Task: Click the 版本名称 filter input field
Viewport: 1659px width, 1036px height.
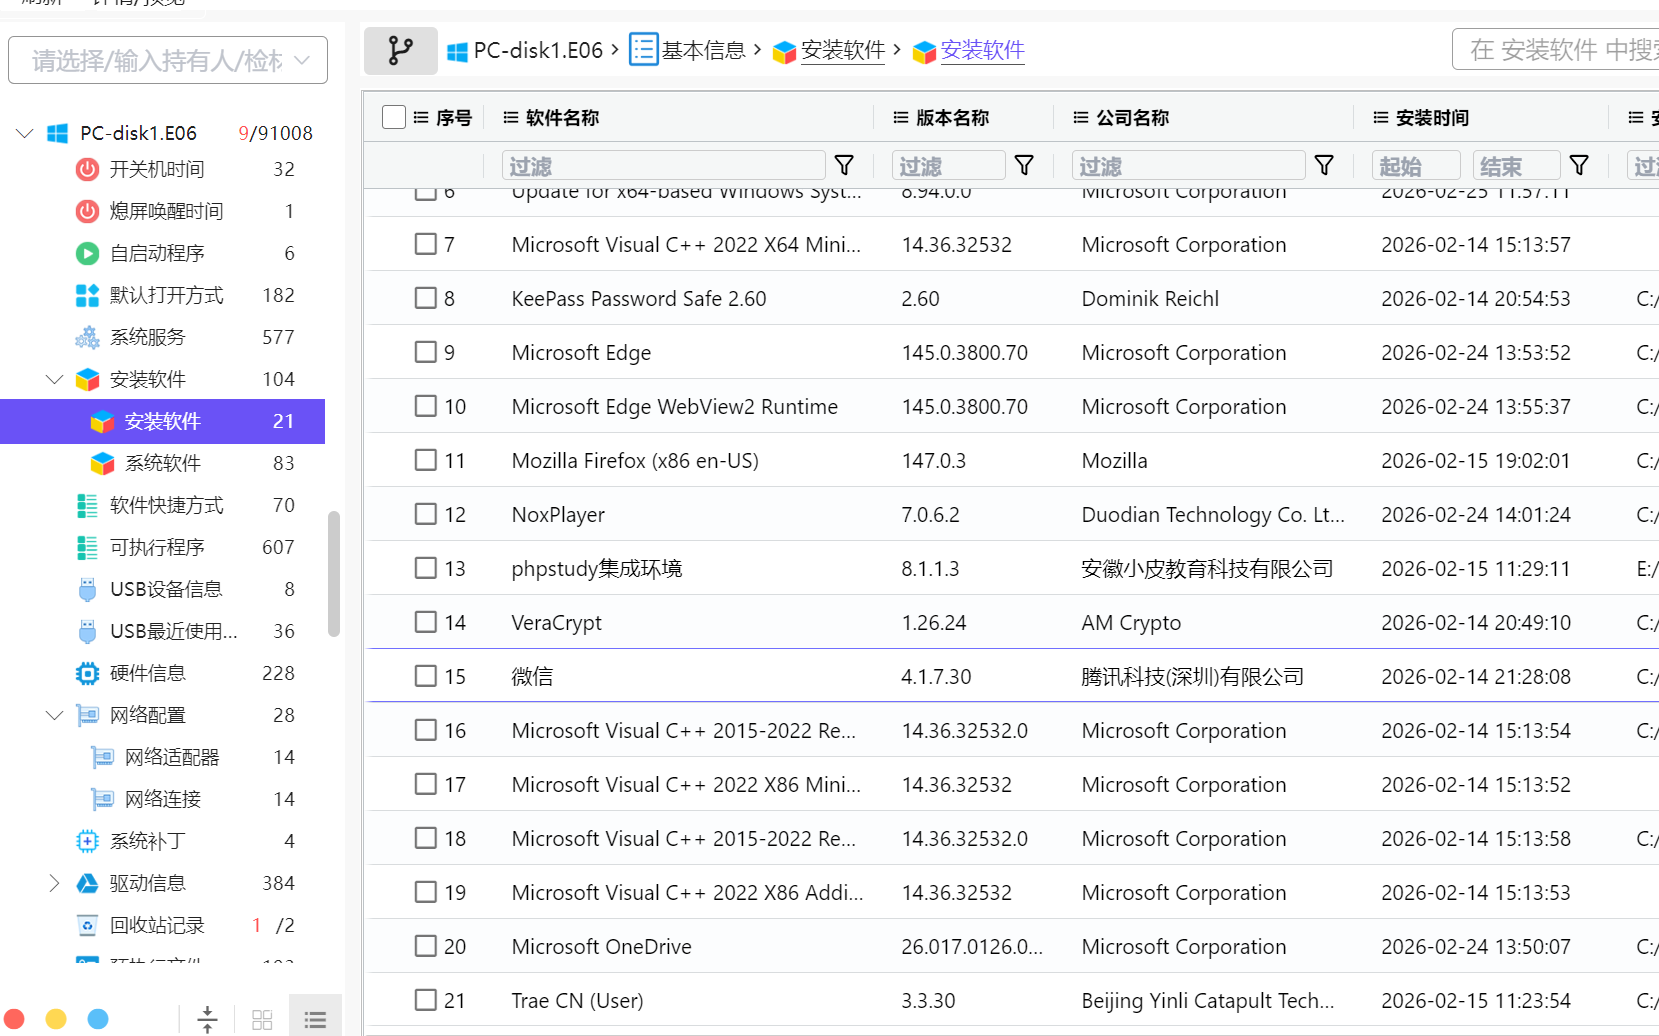Action: 948,165
